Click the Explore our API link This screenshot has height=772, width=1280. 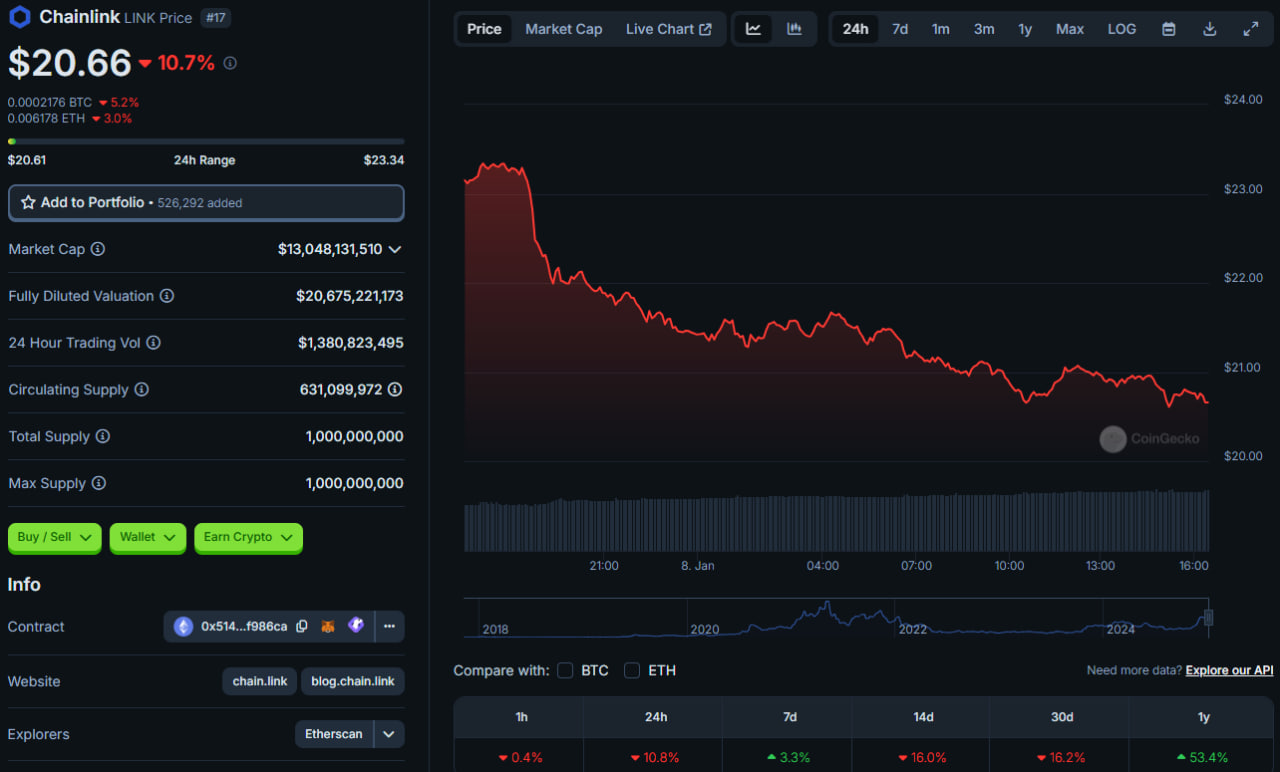coord(1229,670)
